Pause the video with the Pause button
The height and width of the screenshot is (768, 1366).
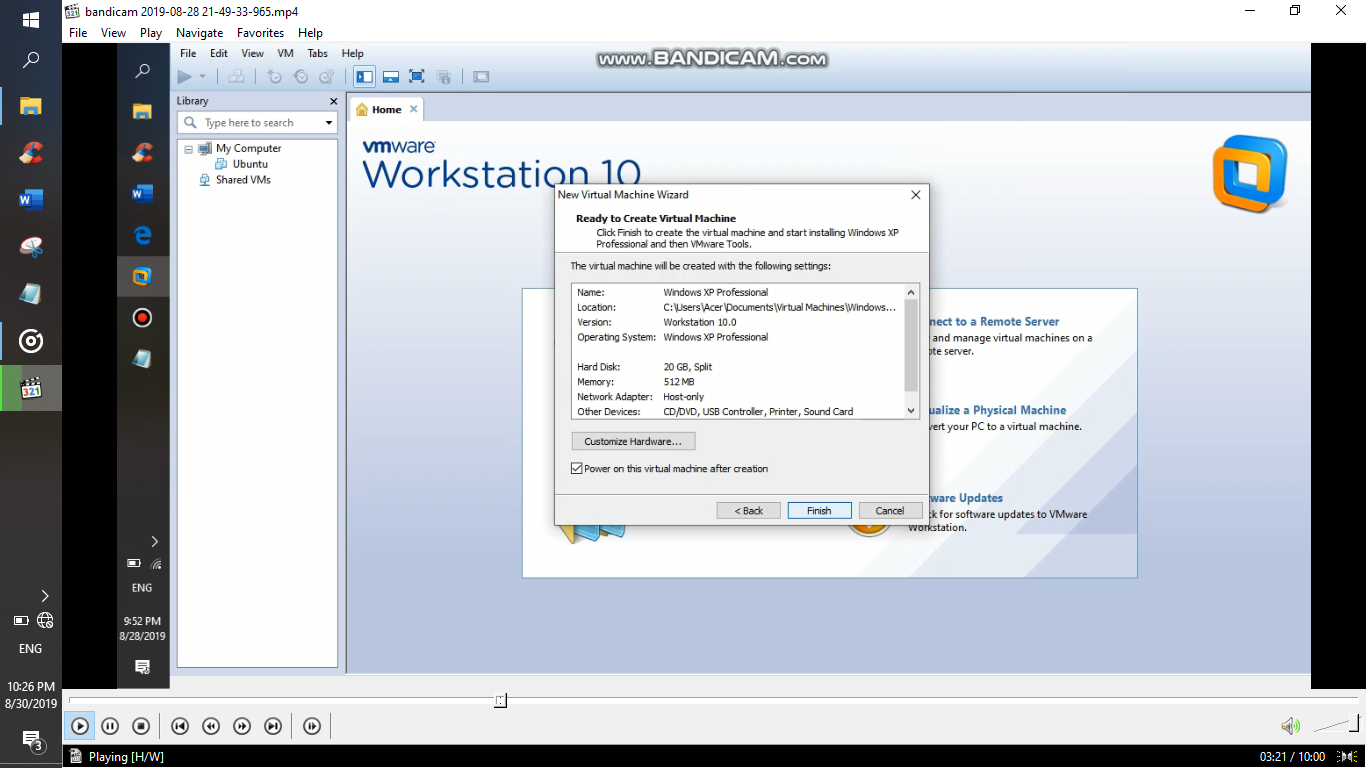(x=111, y=726)
